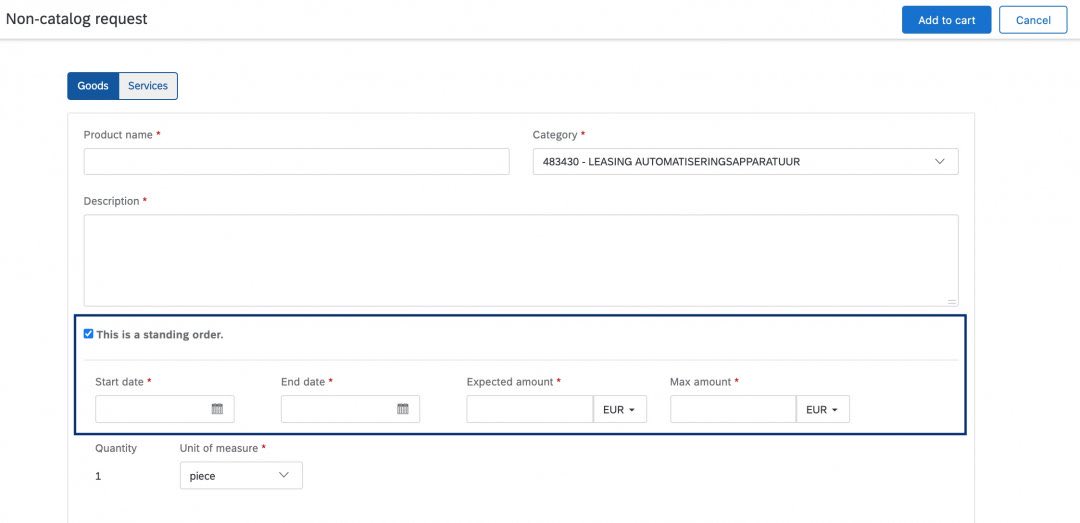Click the Quantity value '1'
The image size is (1080, 523).
click(98, 476)
